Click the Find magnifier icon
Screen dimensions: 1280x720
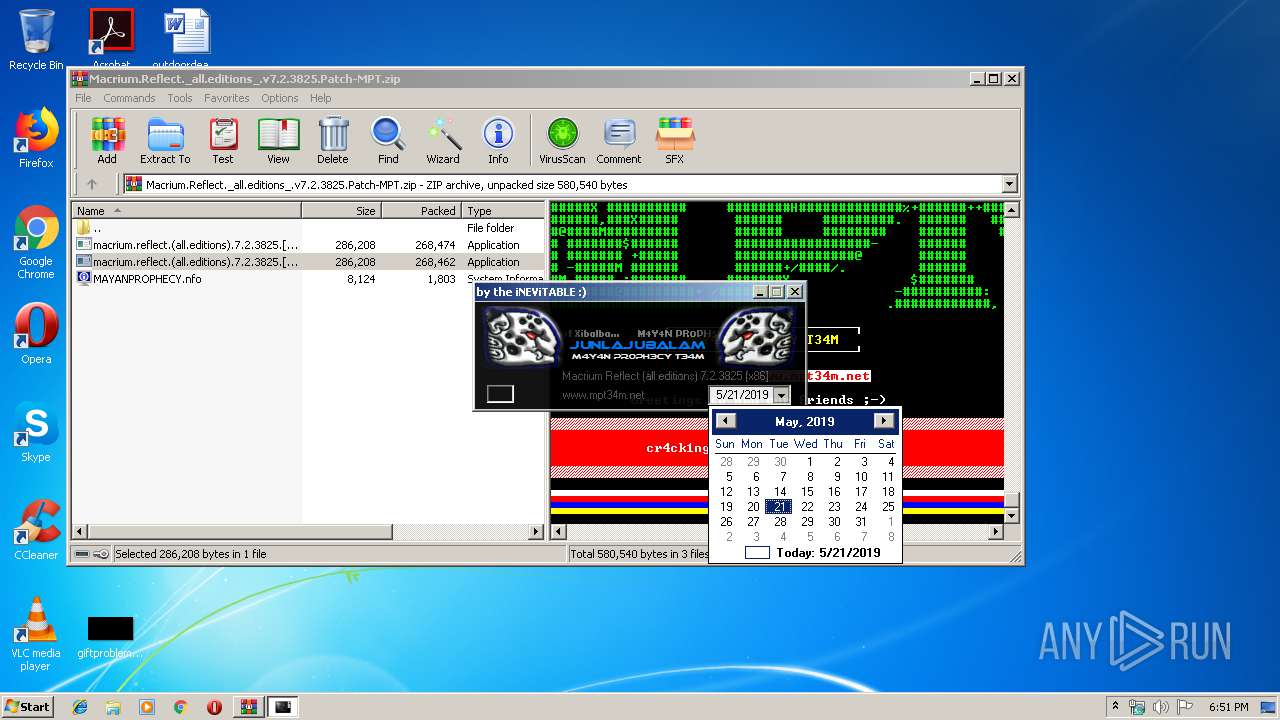tap(388, 141)
